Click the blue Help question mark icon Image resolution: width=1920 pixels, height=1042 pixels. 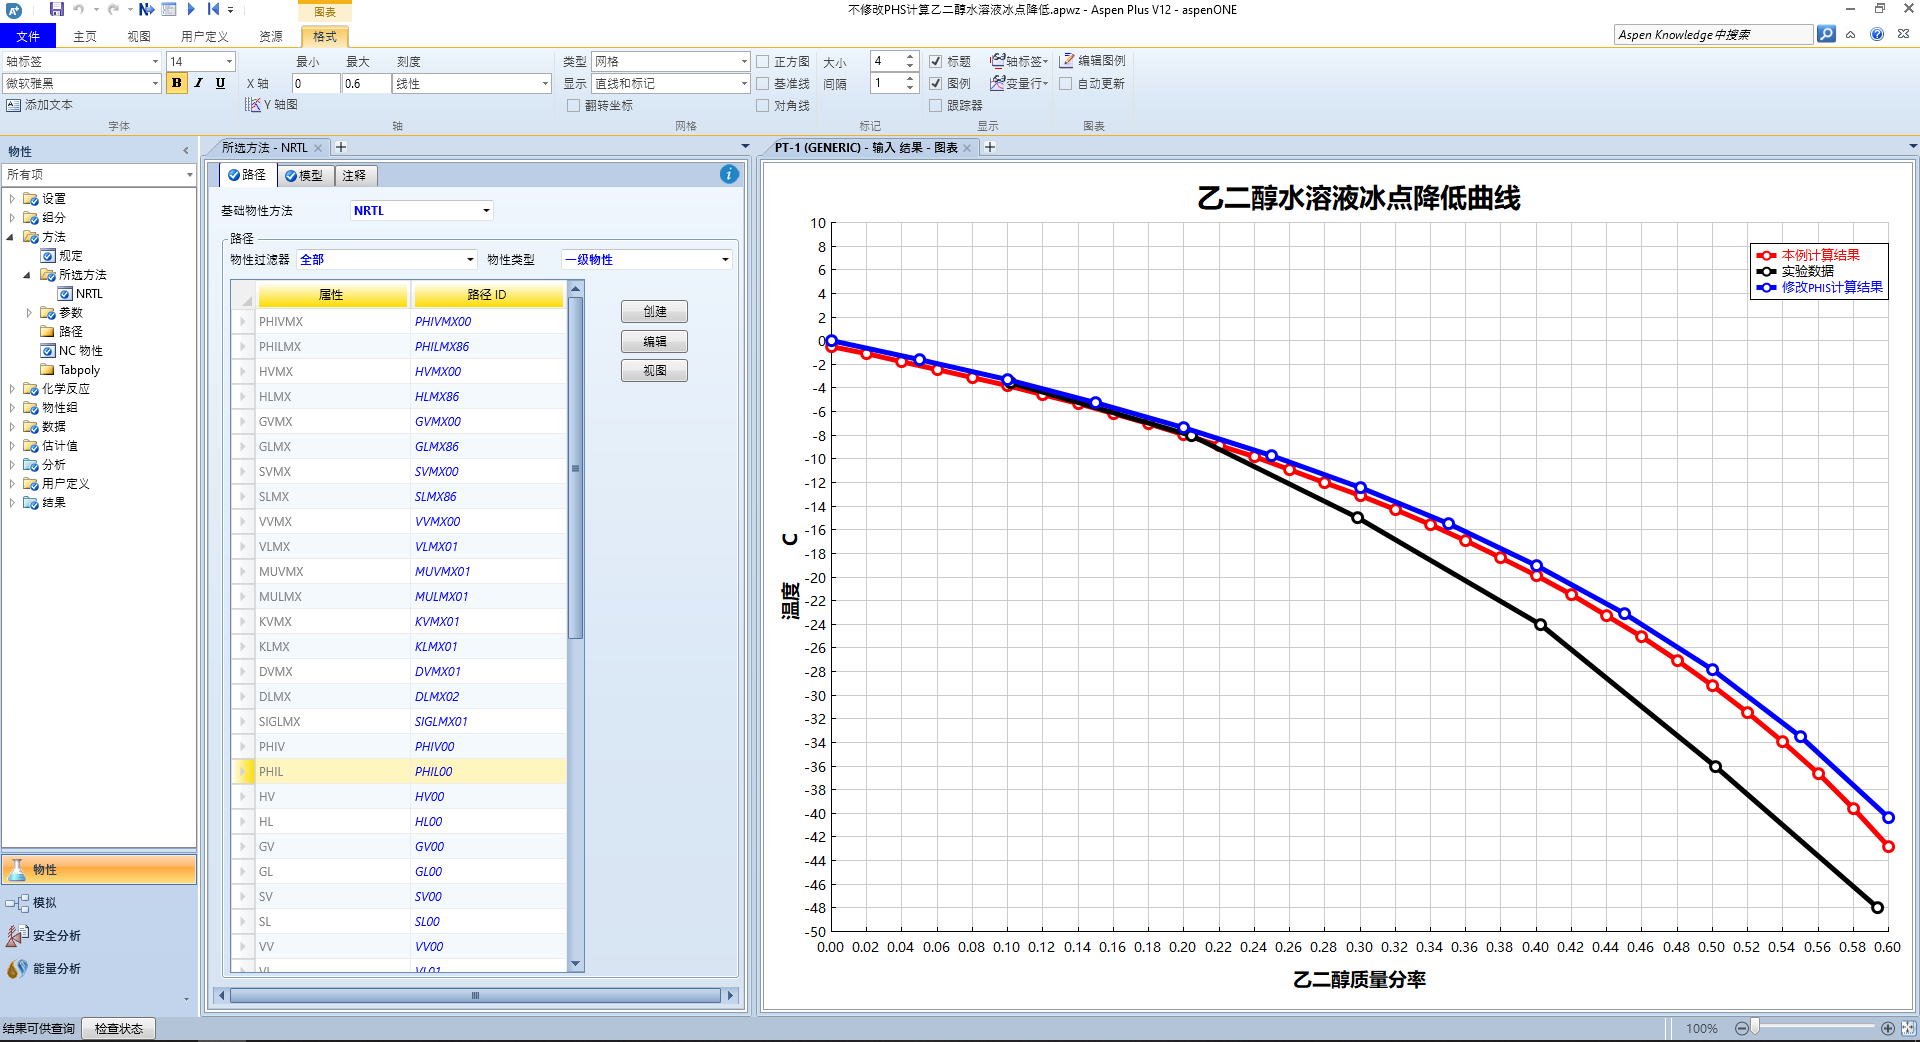pos(1877,34)
